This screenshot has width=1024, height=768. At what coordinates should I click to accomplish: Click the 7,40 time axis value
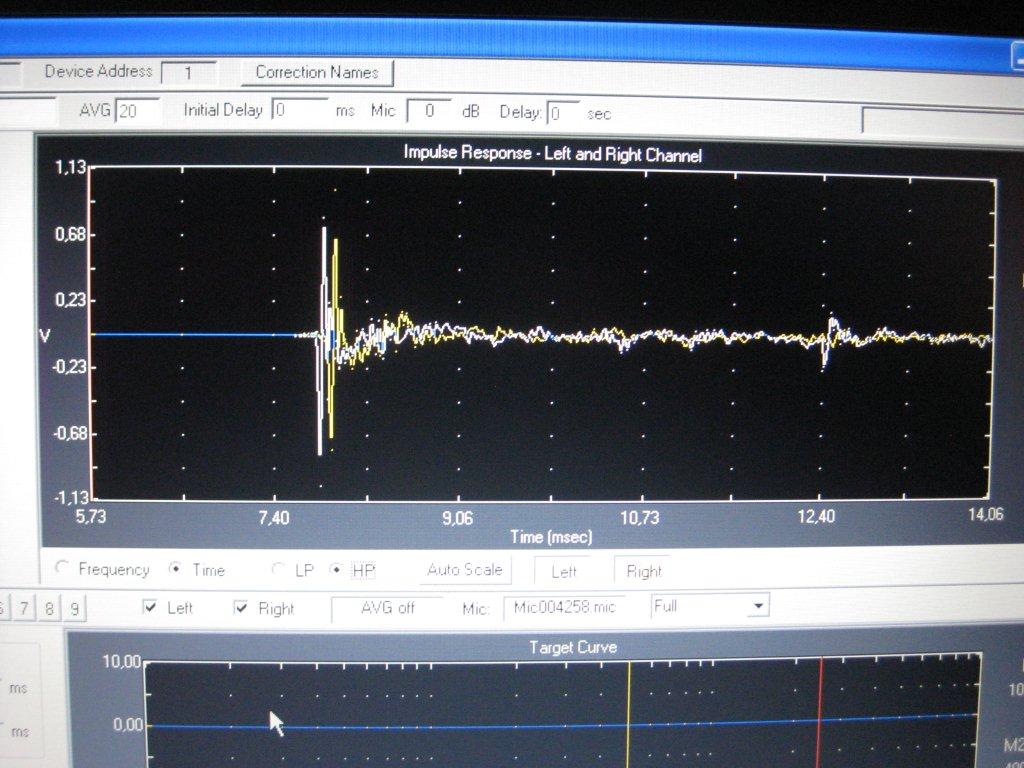(274, 518)
